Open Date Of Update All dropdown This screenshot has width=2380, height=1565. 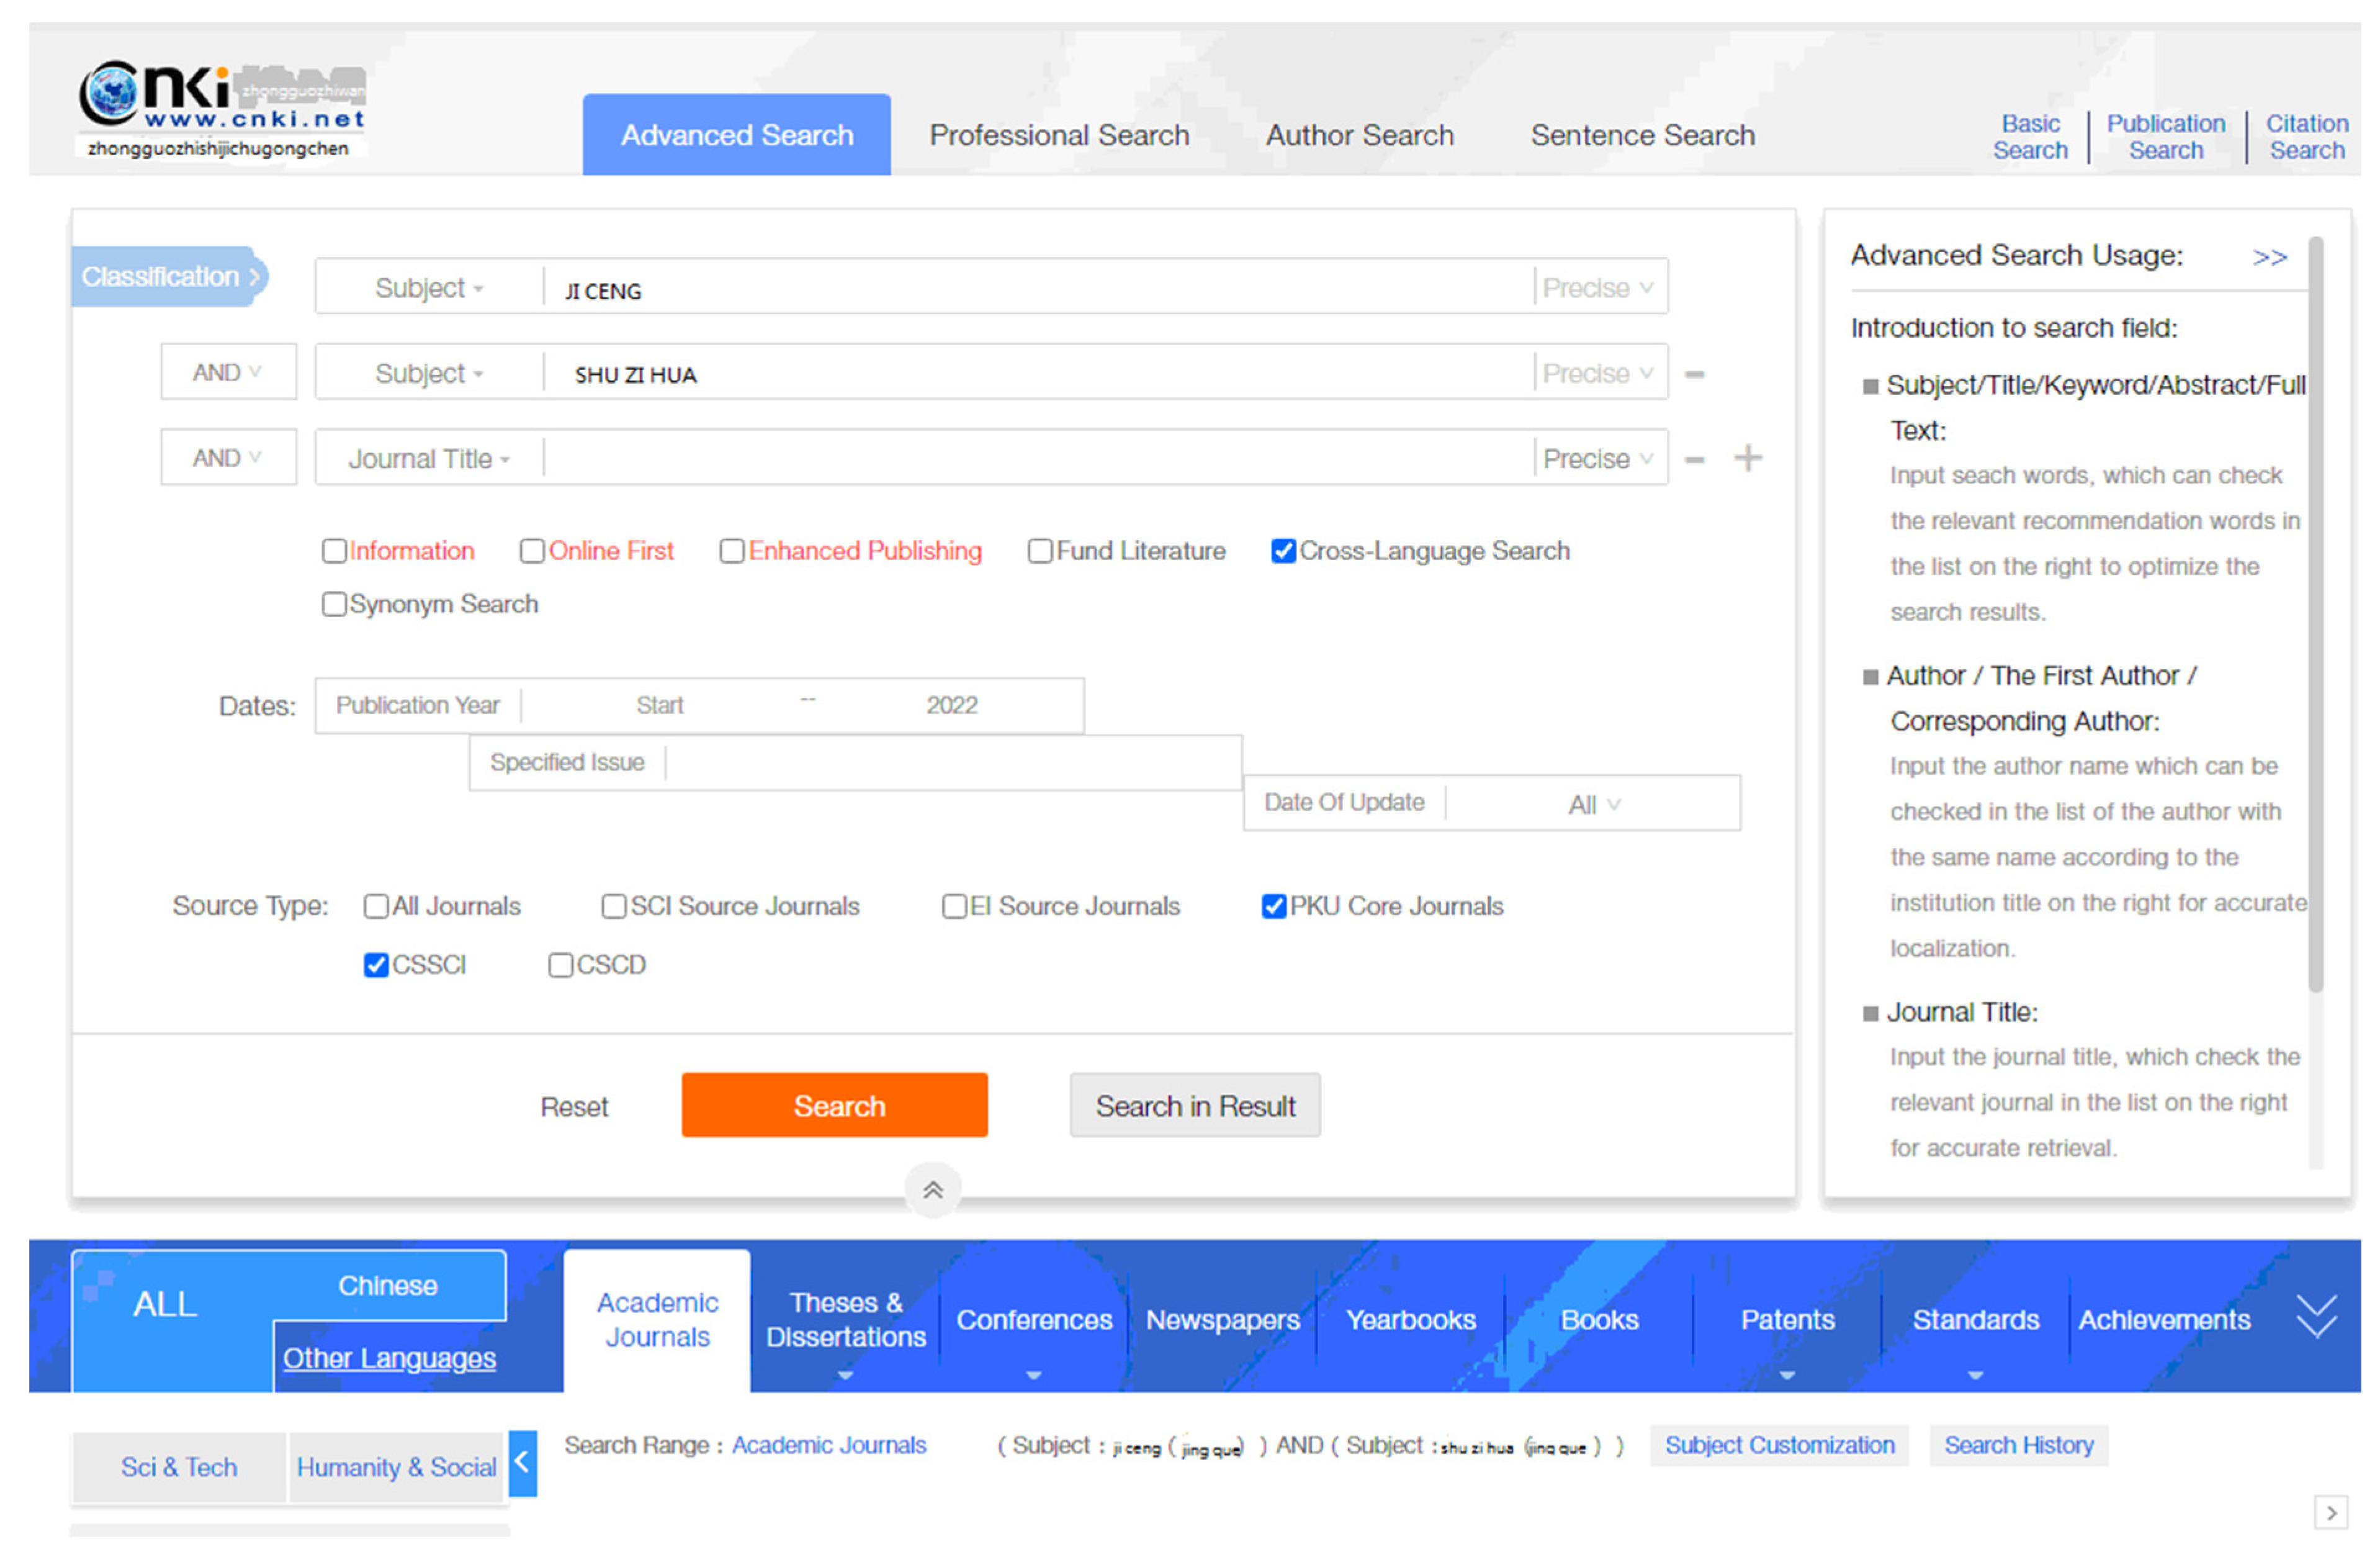[x=1593, y=805]
